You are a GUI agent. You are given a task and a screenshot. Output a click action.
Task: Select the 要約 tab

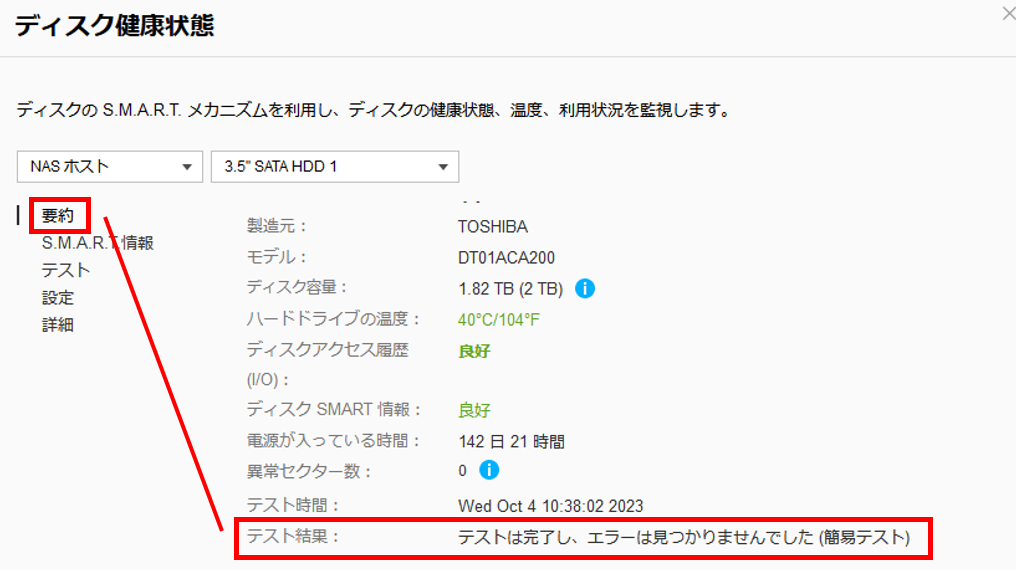pos(58,216)
